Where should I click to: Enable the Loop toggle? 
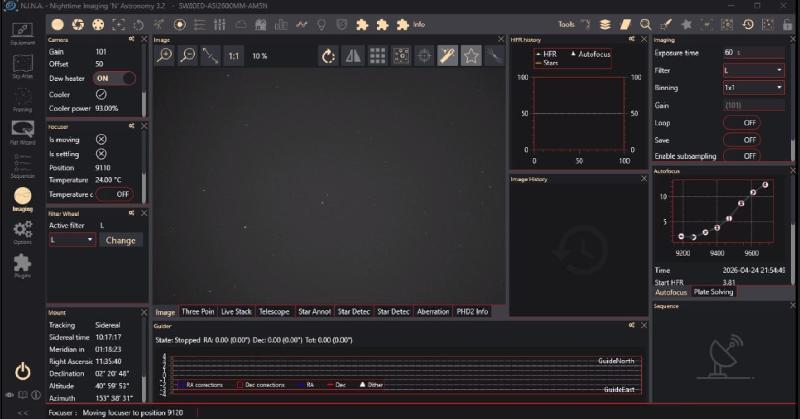(741, 122)
